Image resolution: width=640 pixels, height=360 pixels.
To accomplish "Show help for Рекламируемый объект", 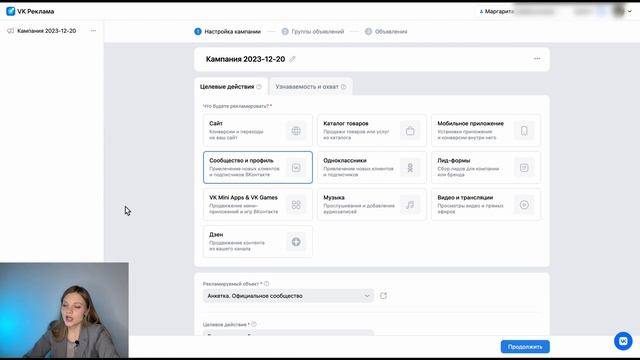I will coord(267,284).
